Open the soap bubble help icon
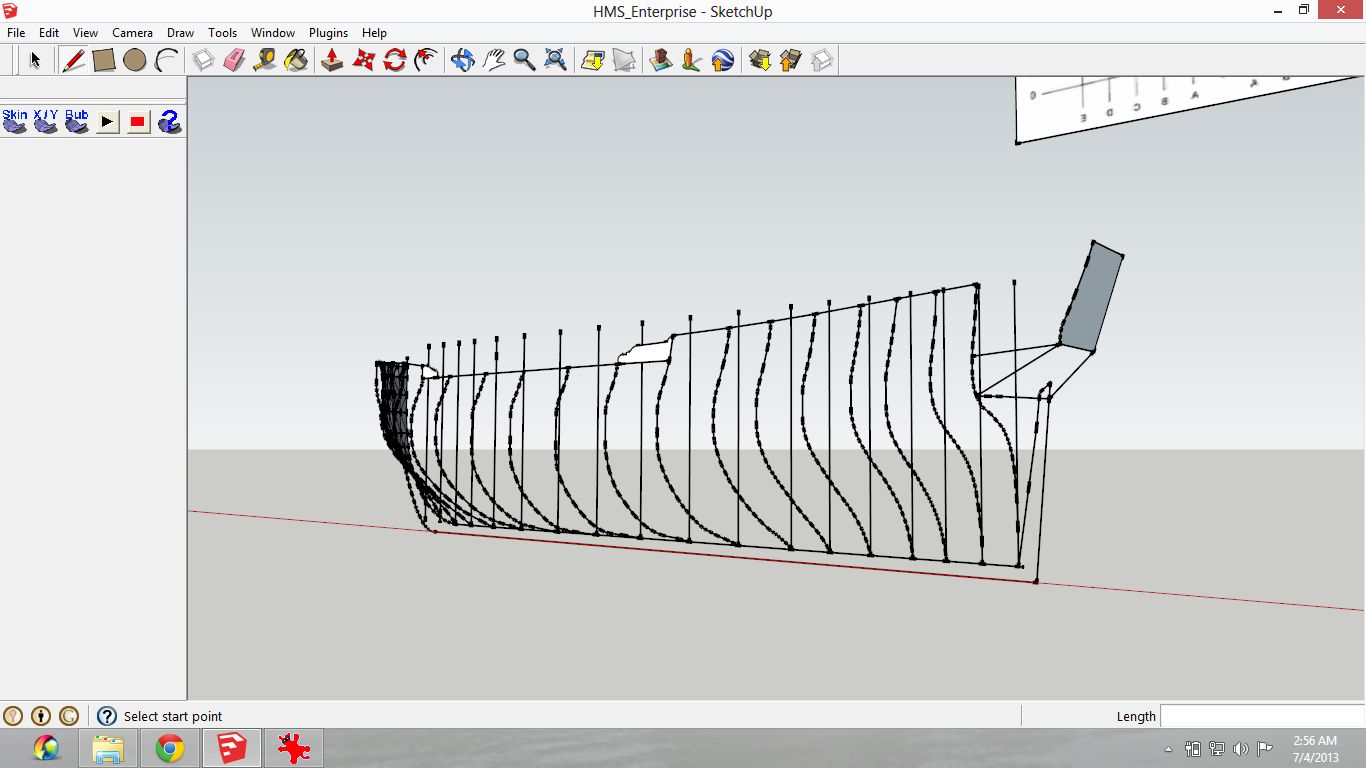 pyautogui.click(x=170, y=122)
